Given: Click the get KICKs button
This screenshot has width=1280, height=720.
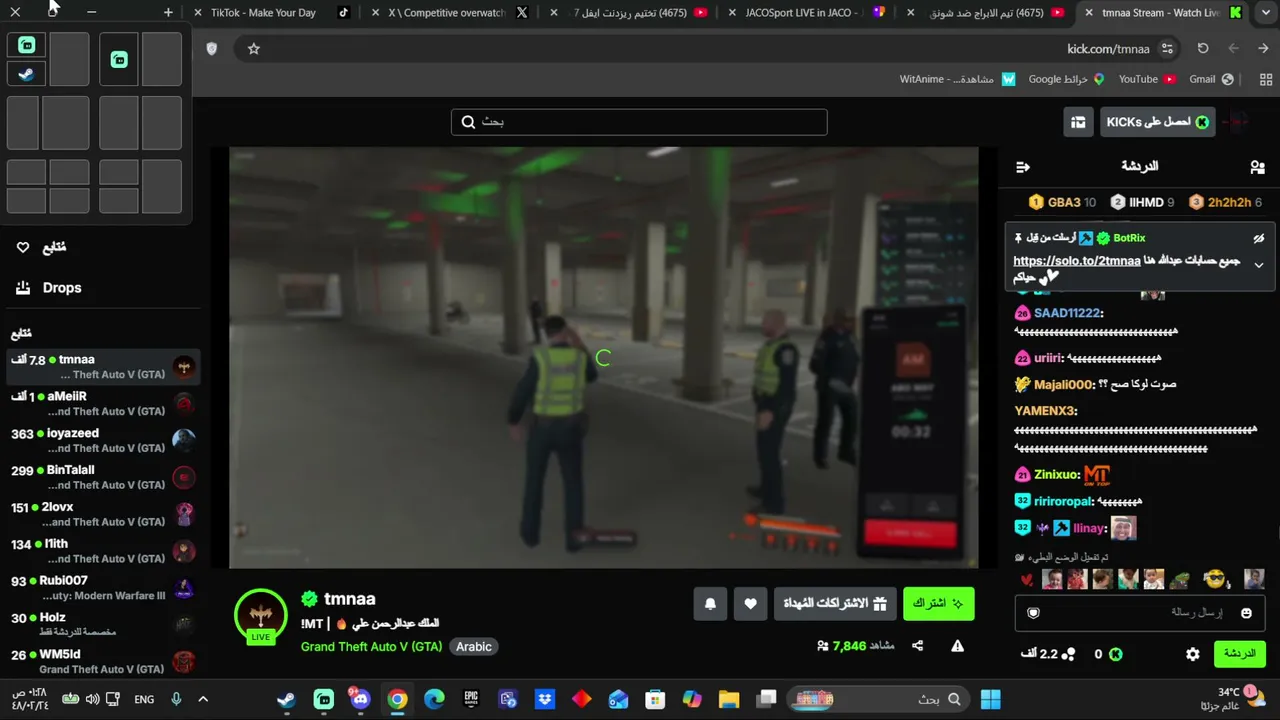Looking at the screenshot, I should (1157, 122).
